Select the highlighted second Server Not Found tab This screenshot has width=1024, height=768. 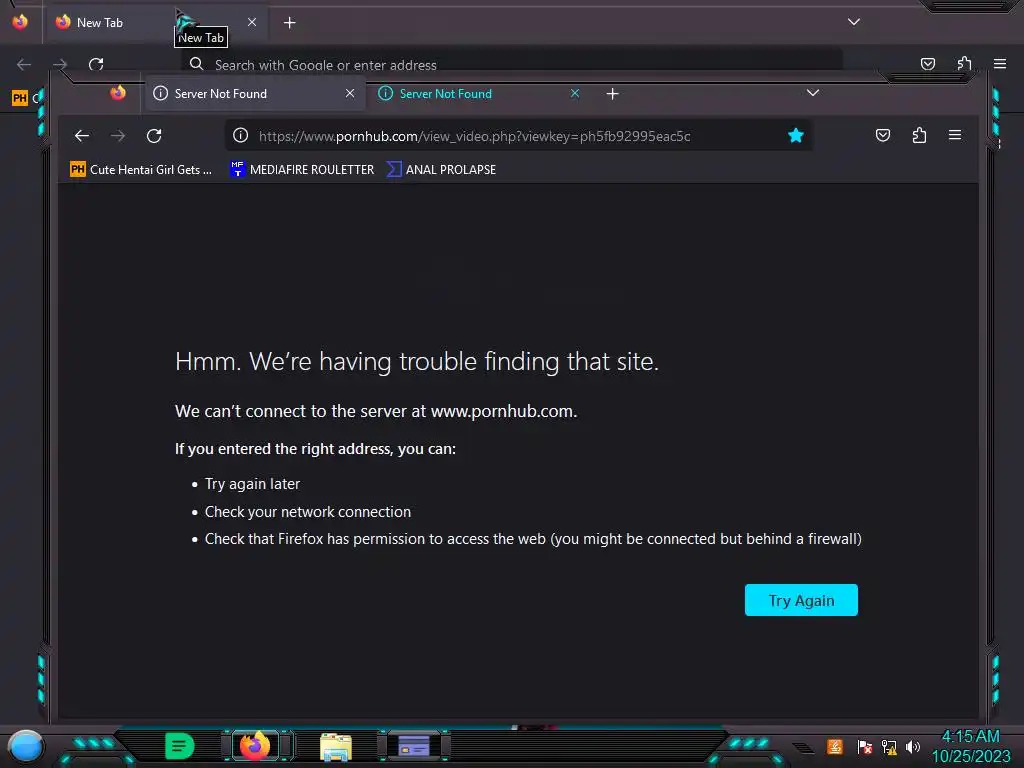point(479,93)
